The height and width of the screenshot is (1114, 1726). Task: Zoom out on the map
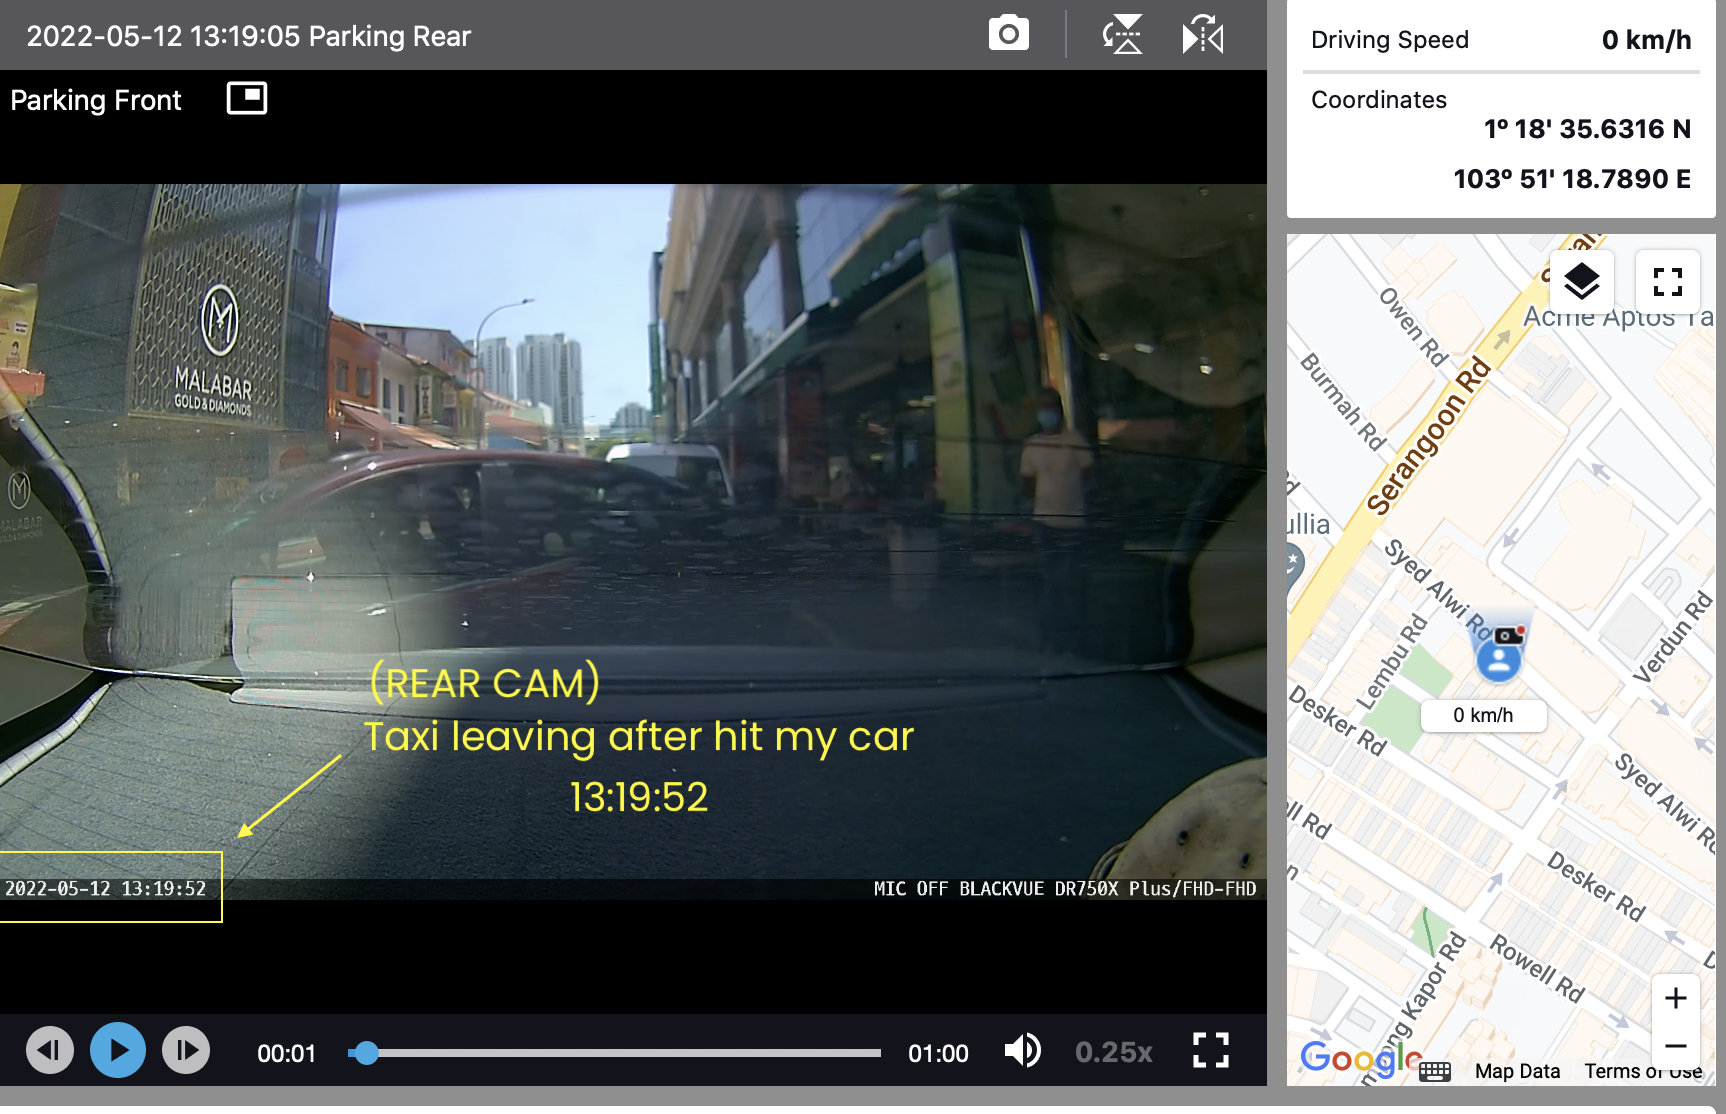[x=1676, y=1046]
